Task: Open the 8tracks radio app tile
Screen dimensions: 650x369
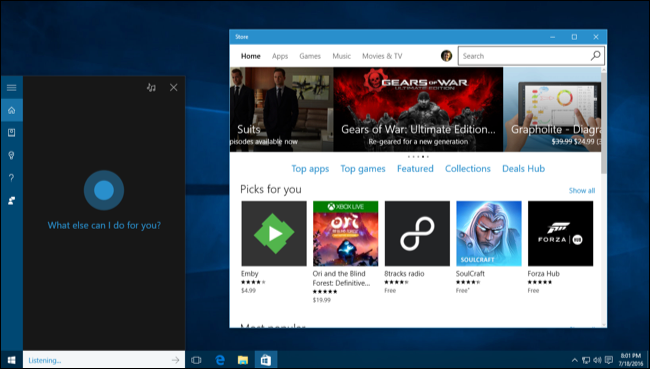Action: (x=417, y=233)
